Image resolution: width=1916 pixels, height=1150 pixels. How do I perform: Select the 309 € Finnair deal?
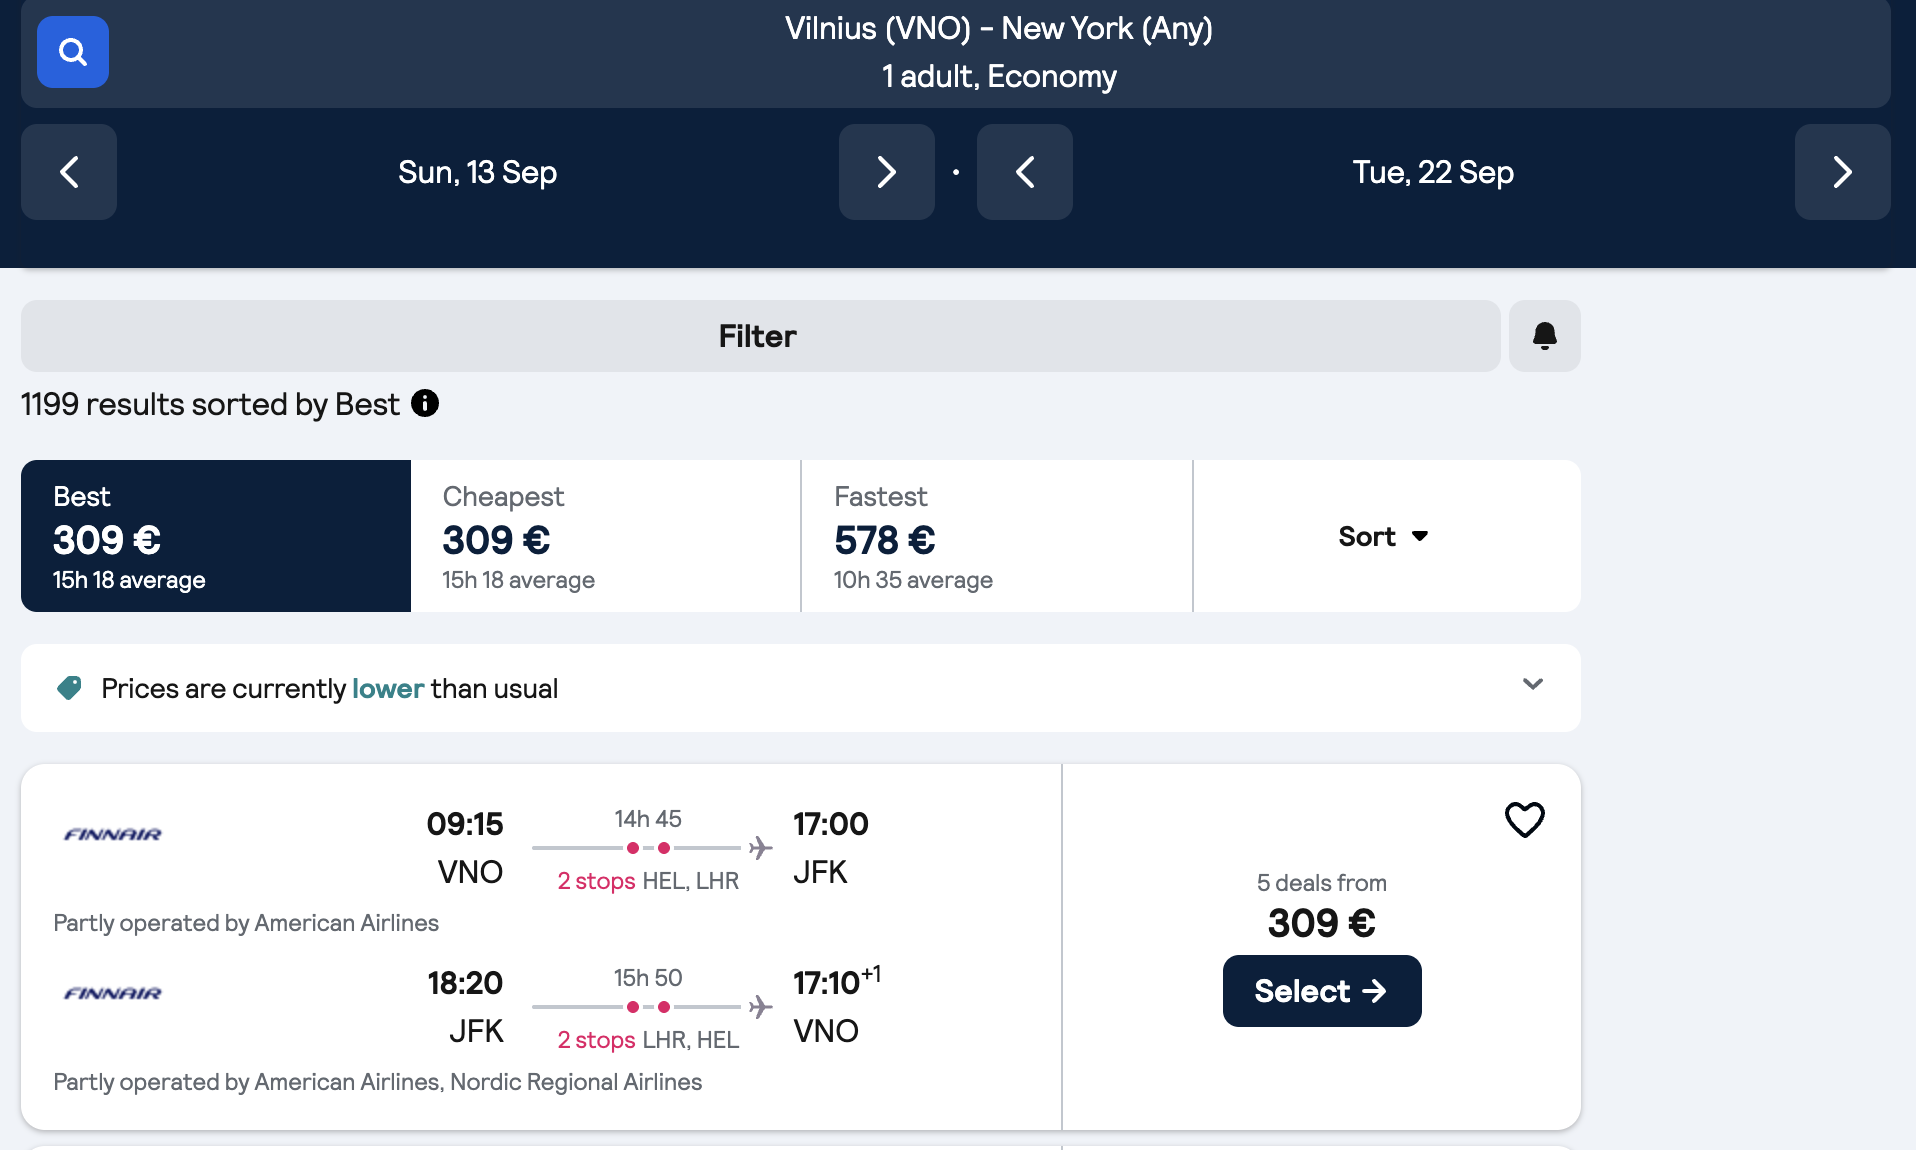(1321, 991)
